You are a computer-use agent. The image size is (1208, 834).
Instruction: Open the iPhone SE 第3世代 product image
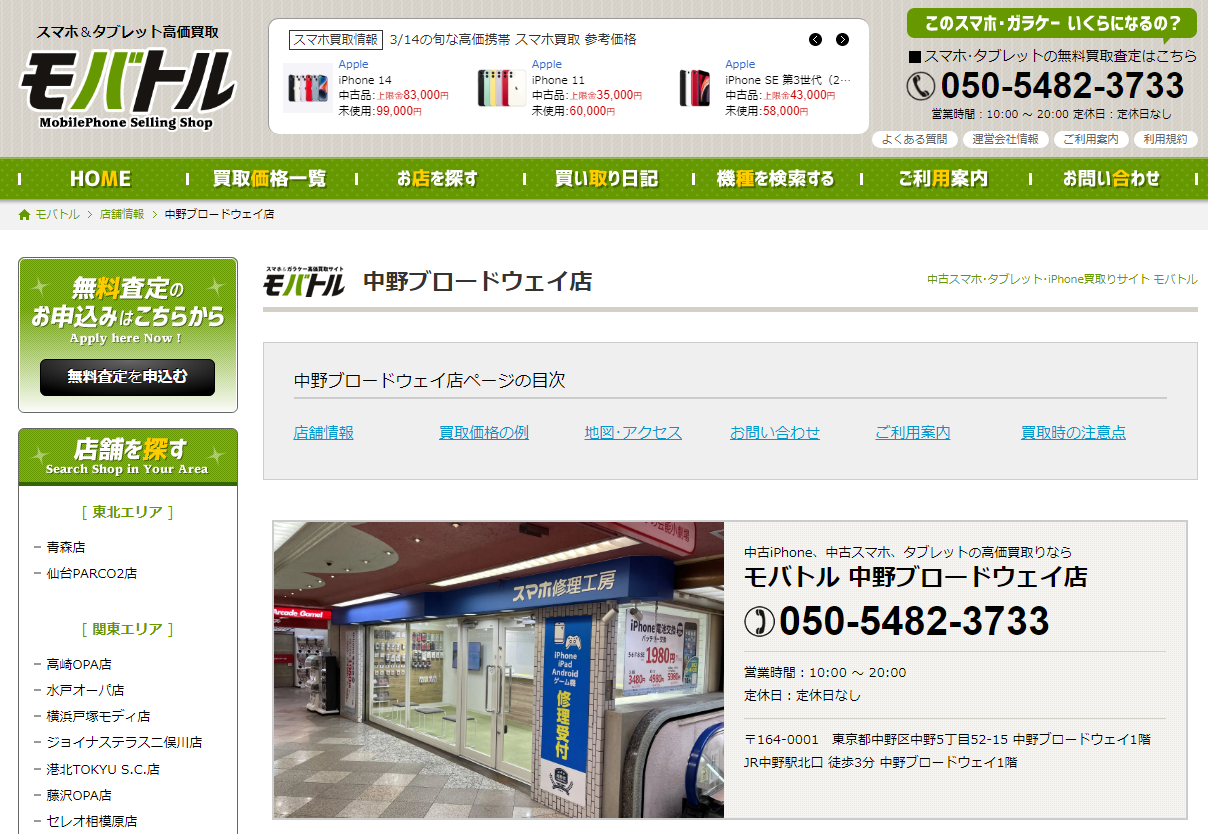pos(695,88)
